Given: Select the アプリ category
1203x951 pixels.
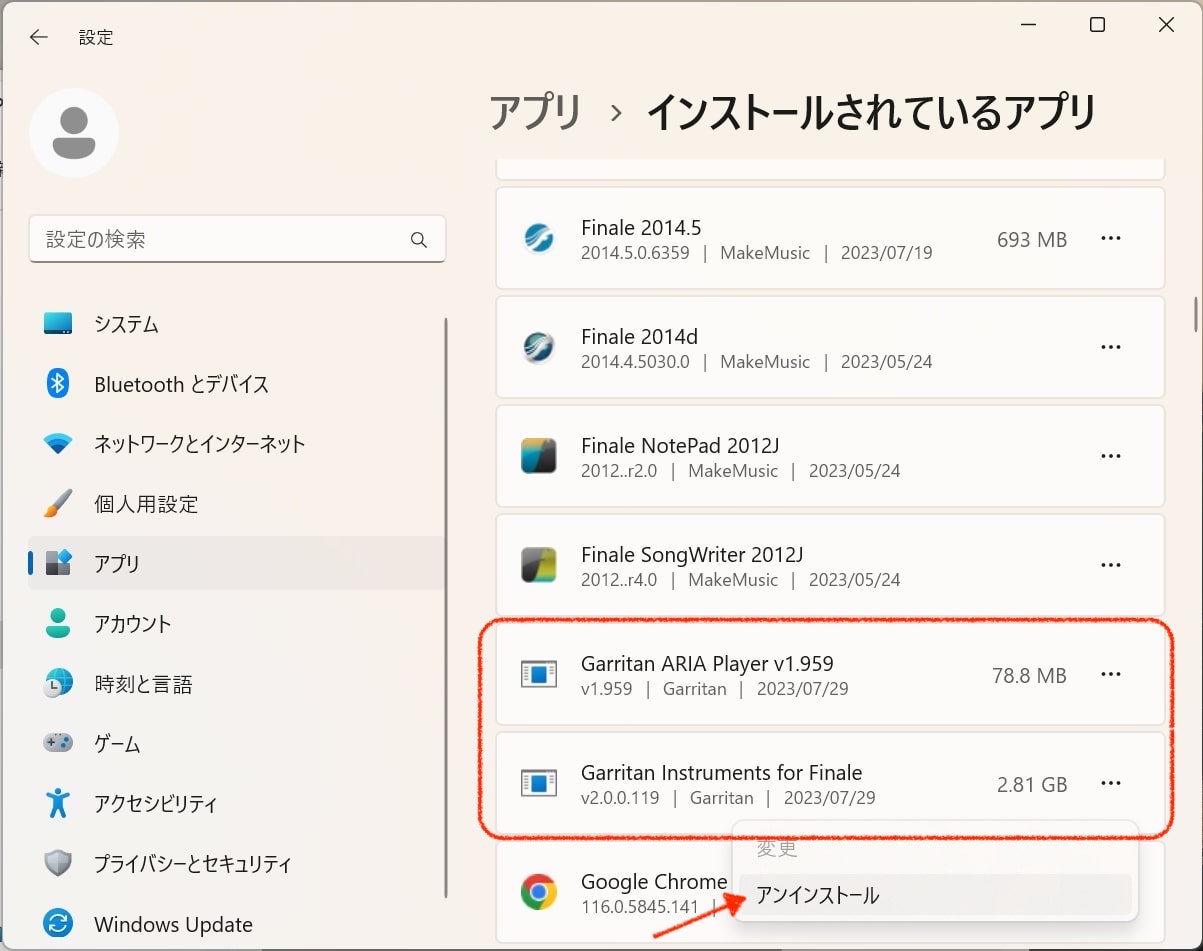Looking at the screenshot, I should pos(237,563).
